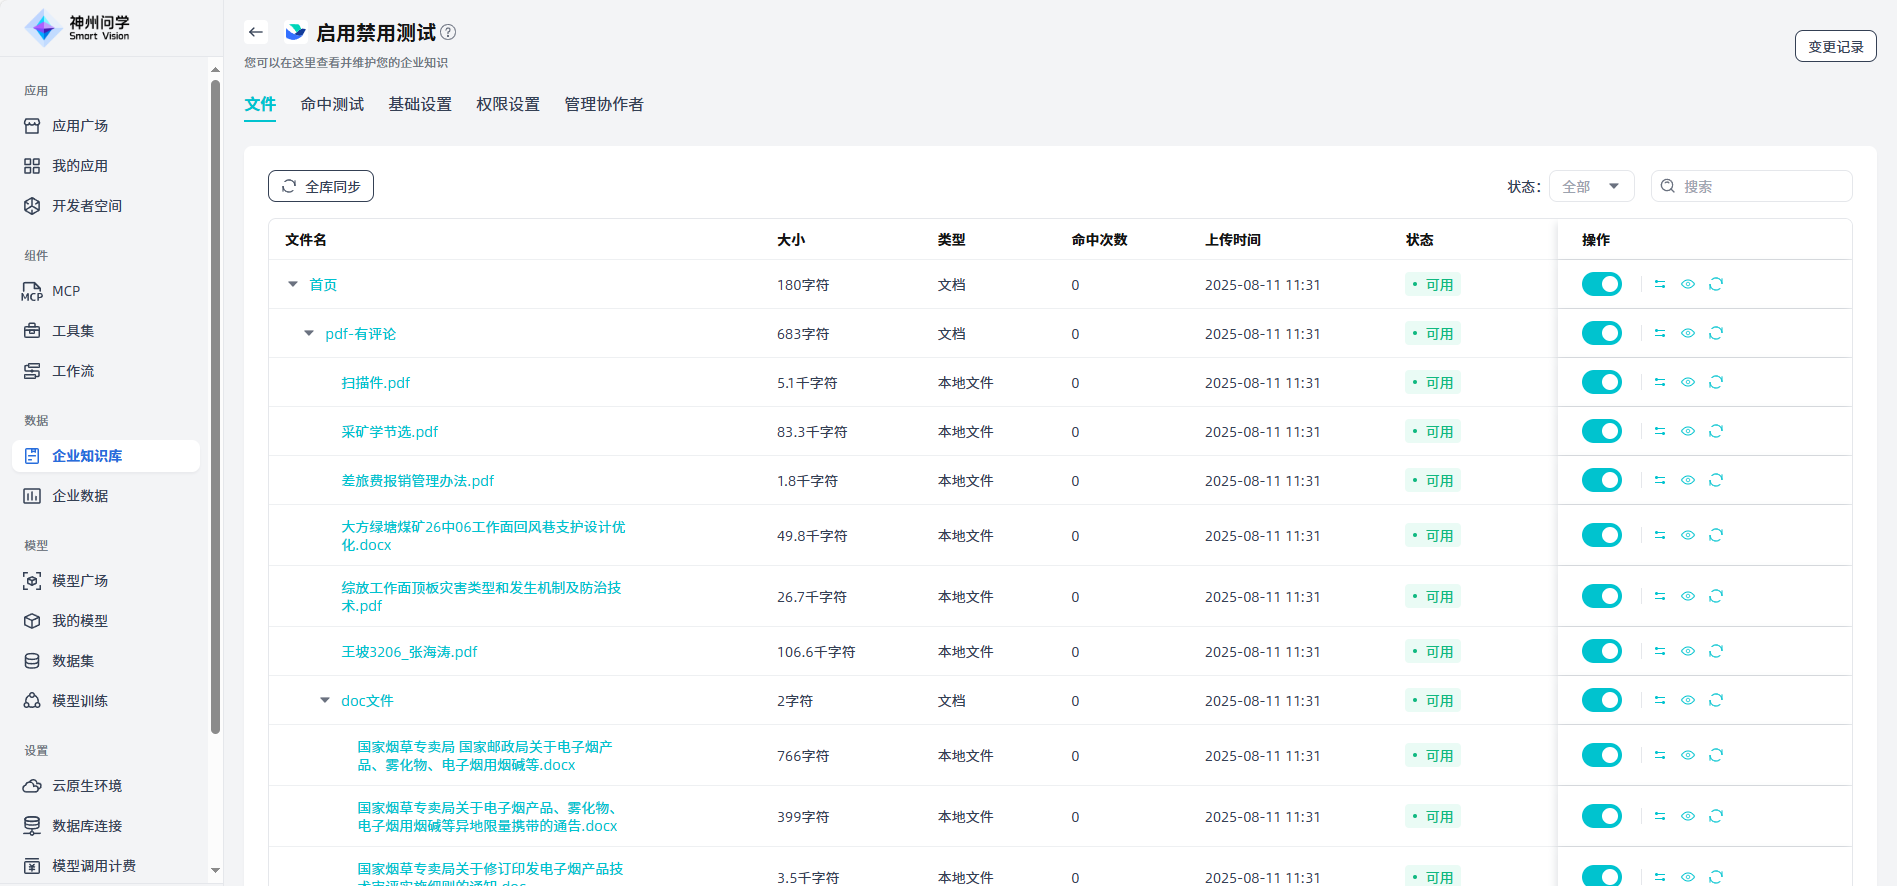The width and height of the screenshot is (1897, 886).
Task: Open the 状态 filter dropdown
Action: coord(1591,186)
